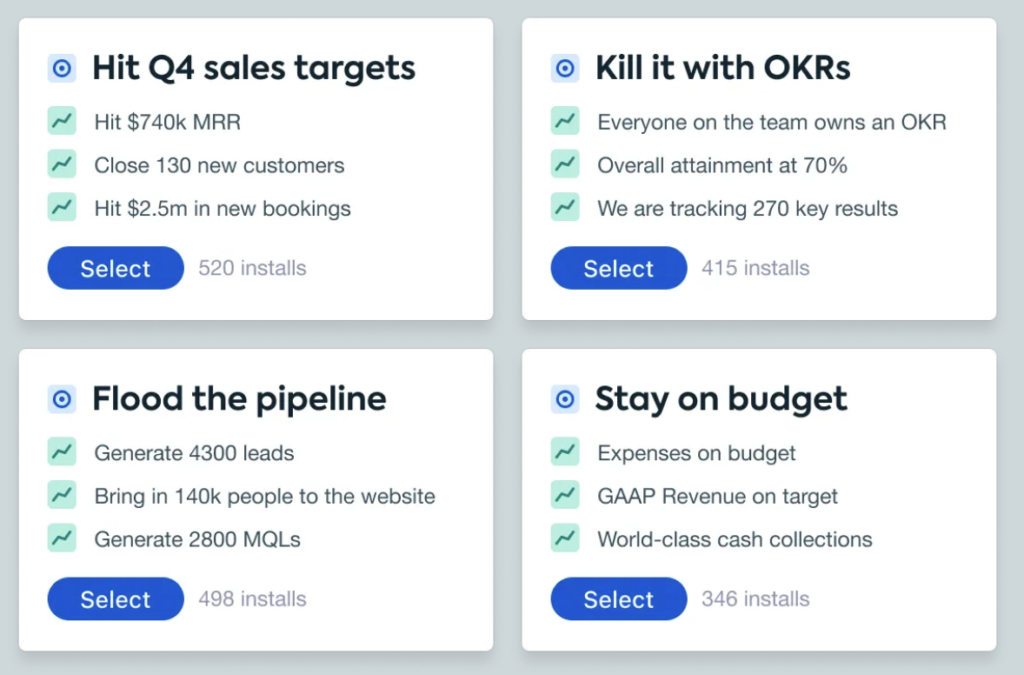1024x675 pixels.
Task: Click the text Hit $2.5m in new bookings
Action: point(222,209)
